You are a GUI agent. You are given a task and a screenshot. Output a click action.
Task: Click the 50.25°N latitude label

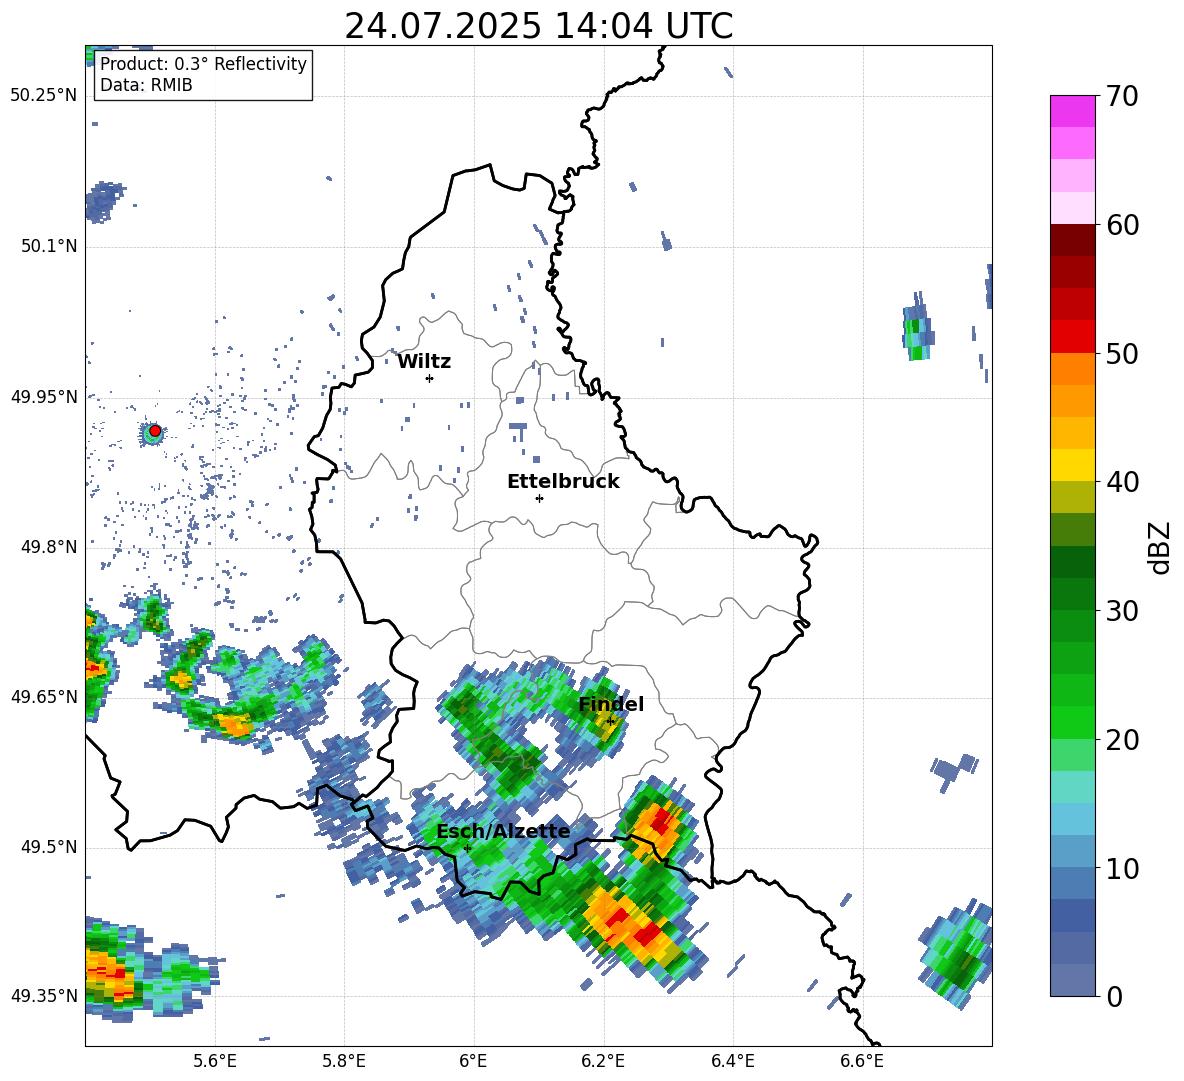[x=44, y=96]
